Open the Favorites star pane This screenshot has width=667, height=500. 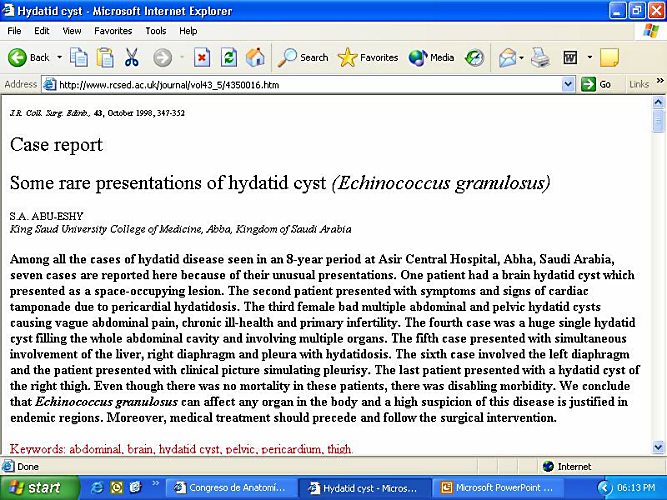coord(368,57)
